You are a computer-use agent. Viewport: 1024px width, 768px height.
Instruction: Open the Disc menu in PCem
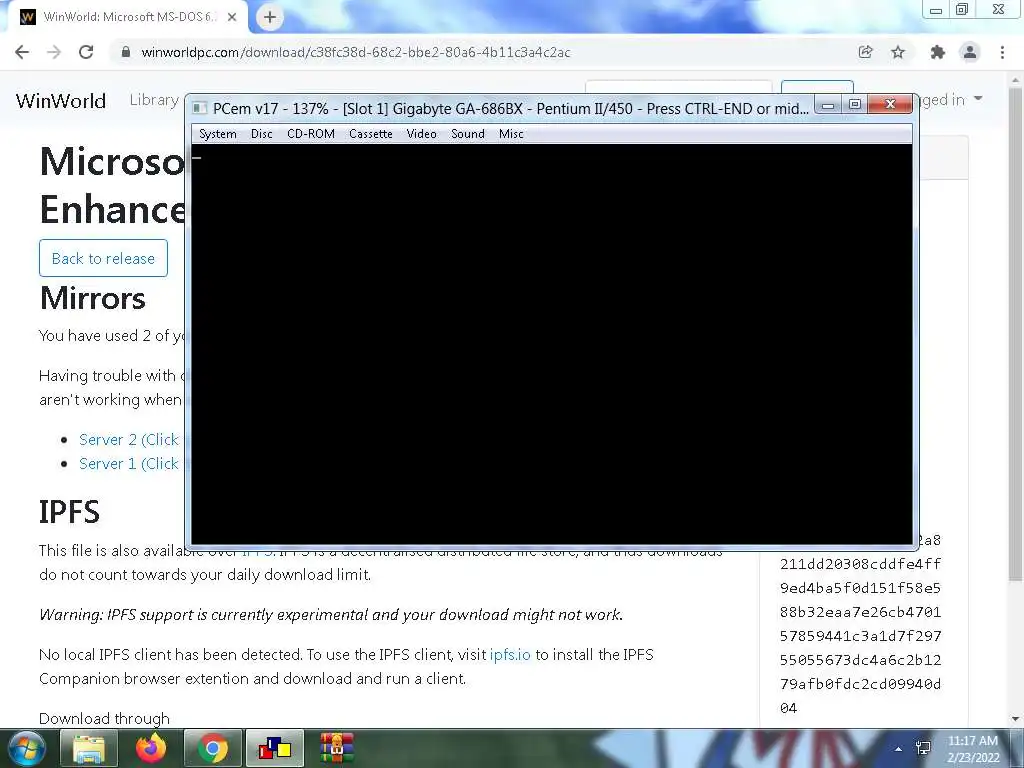pyautogui.click(x=261, y=134)
